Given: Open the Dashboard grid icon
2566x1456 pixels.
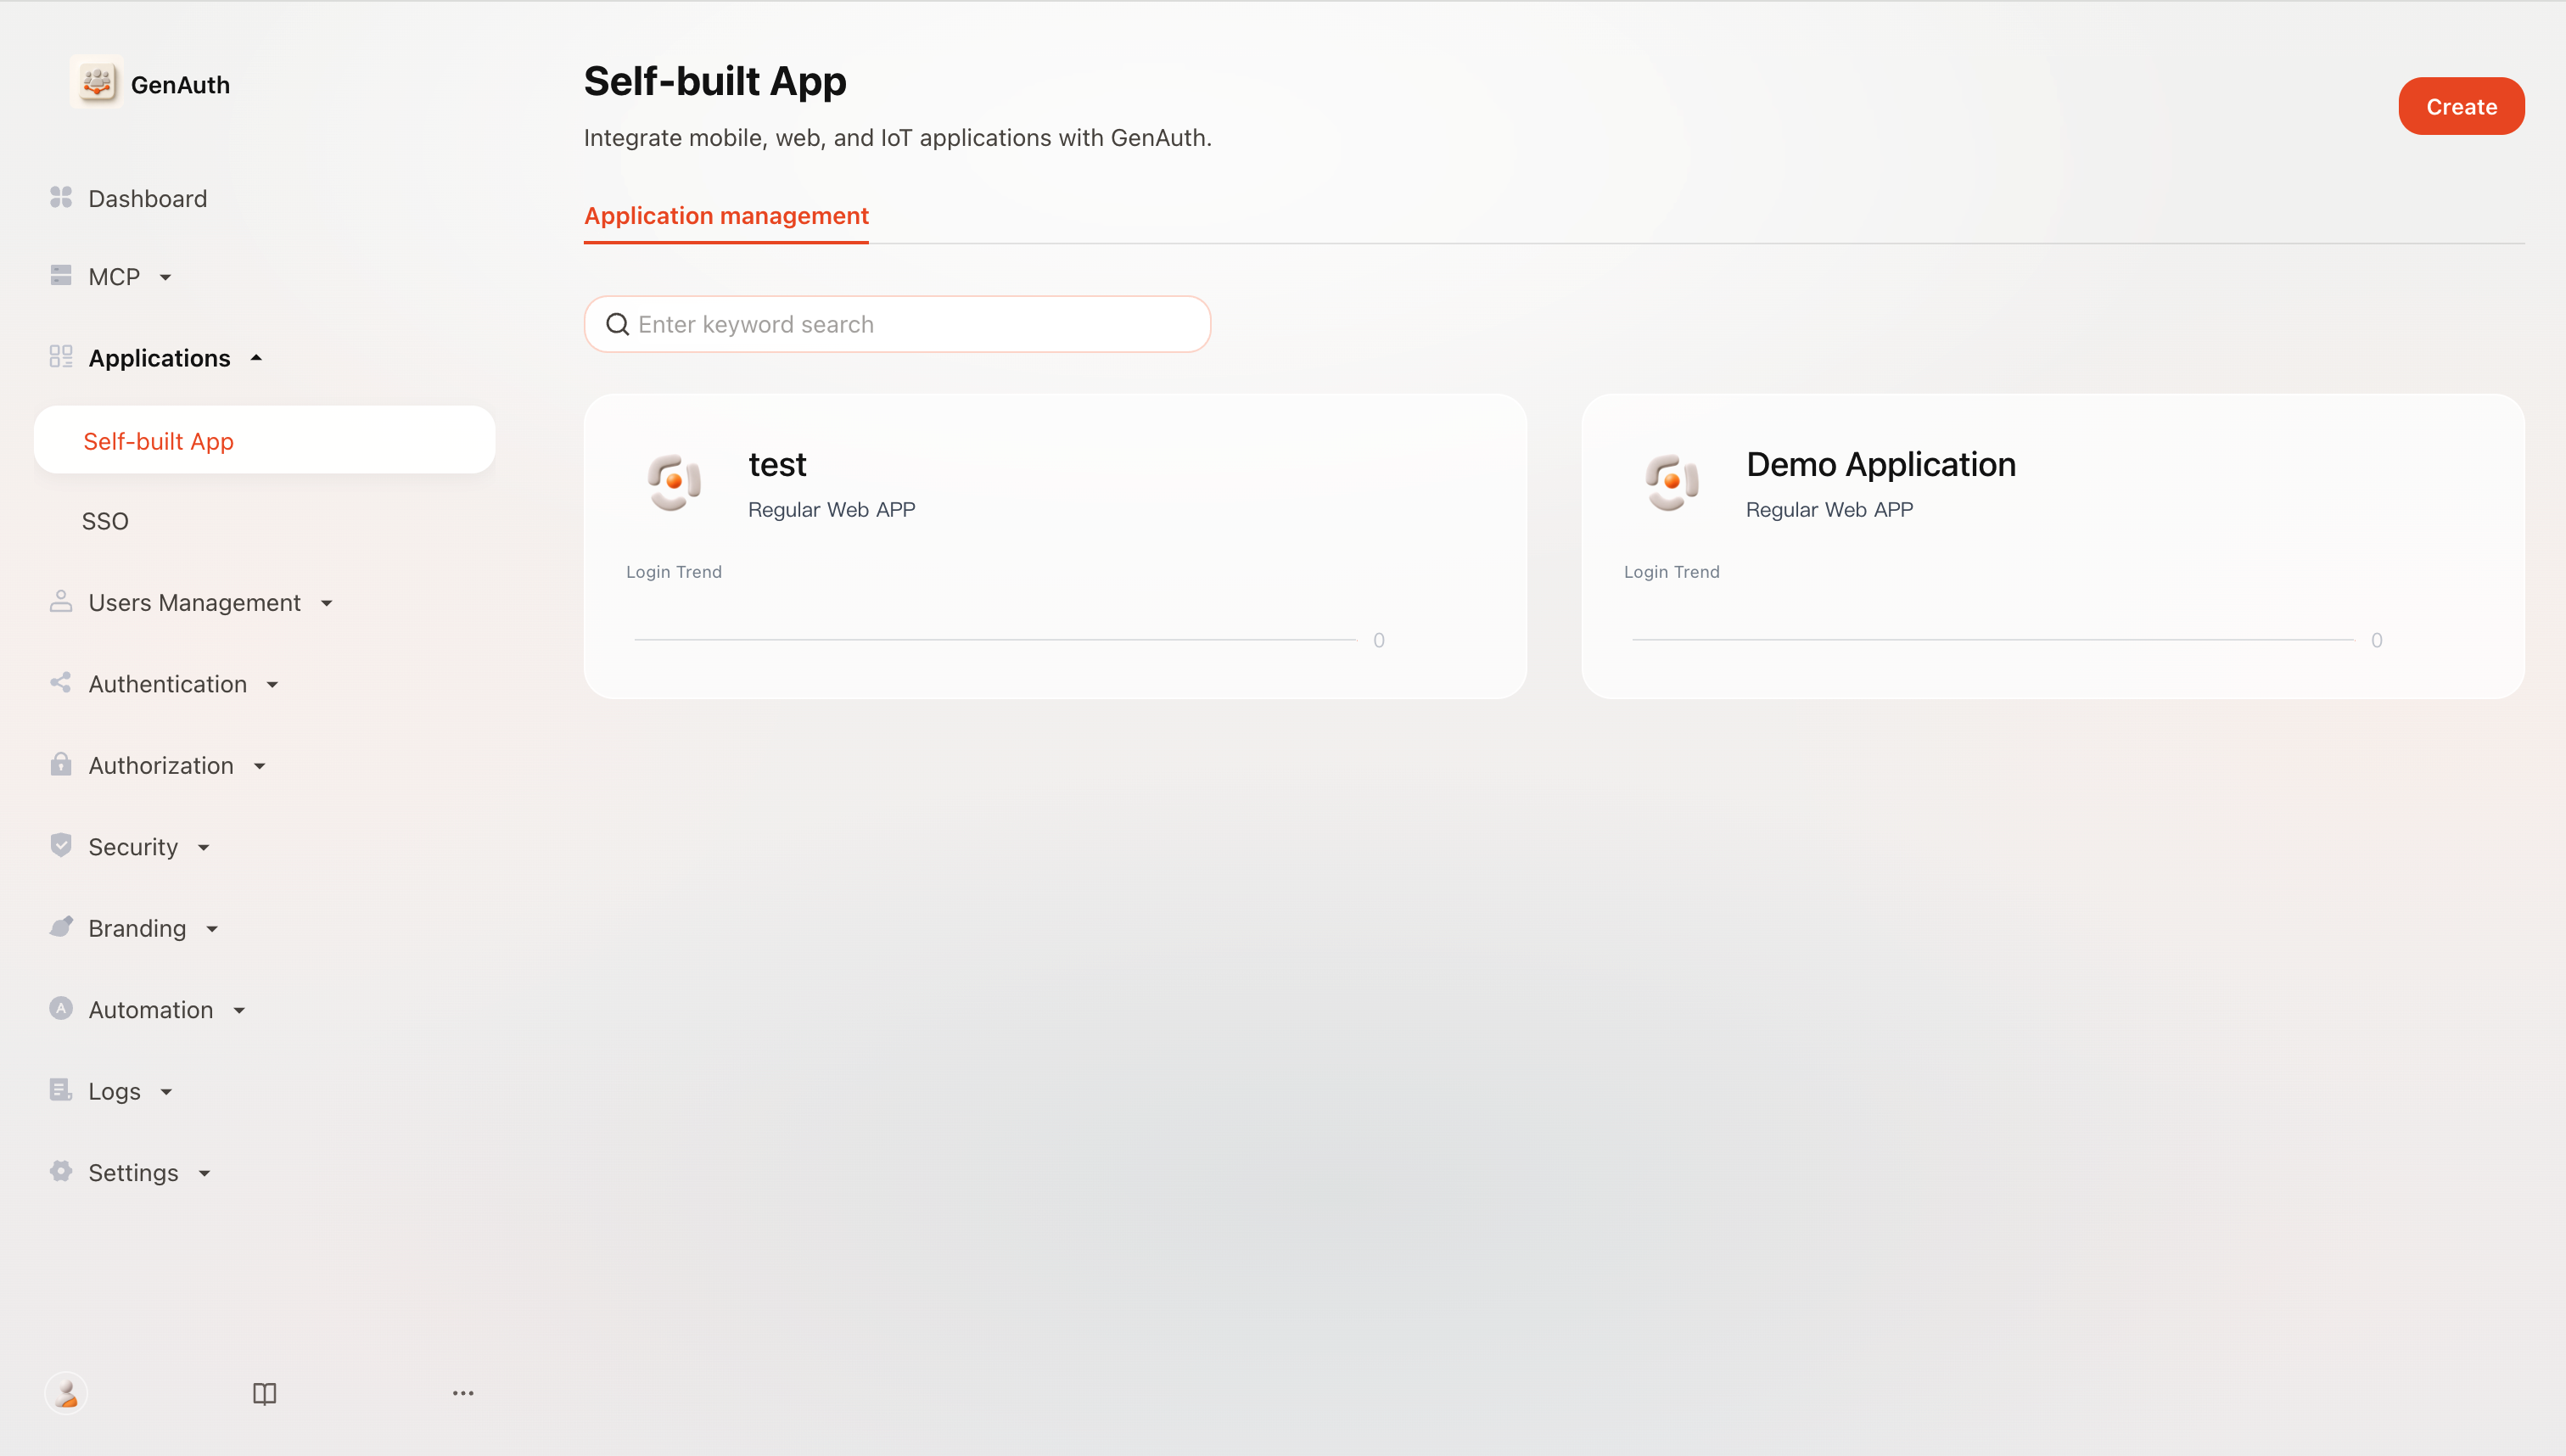Looking at the screenshot, I should [61, 197].
